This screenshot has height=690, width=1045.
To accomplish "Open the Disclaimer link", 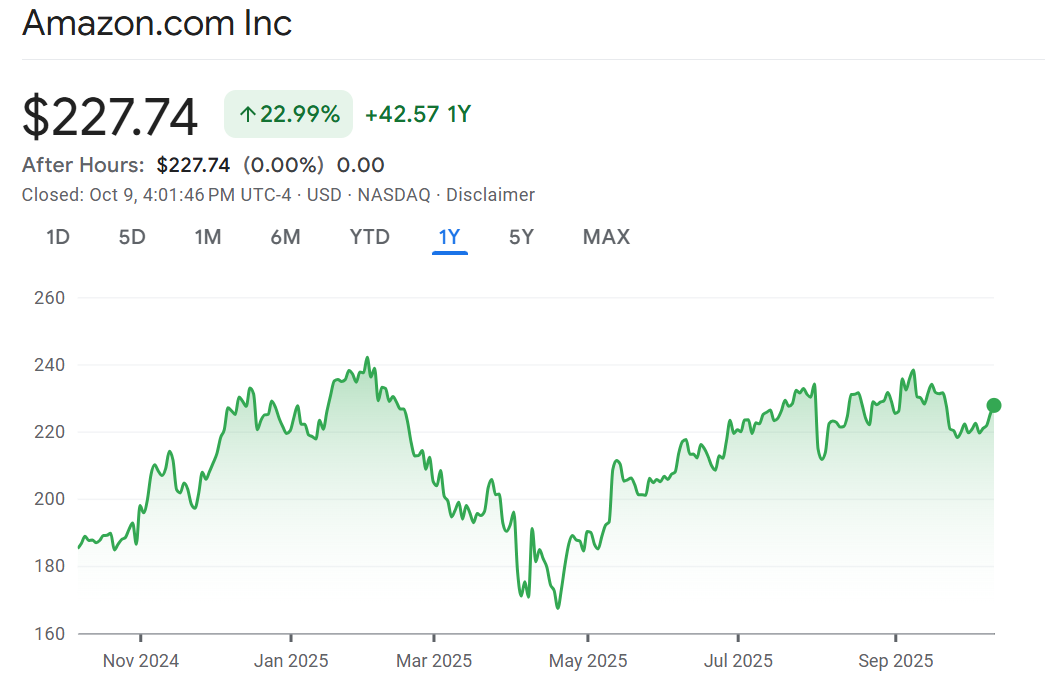I will [490, 195].
